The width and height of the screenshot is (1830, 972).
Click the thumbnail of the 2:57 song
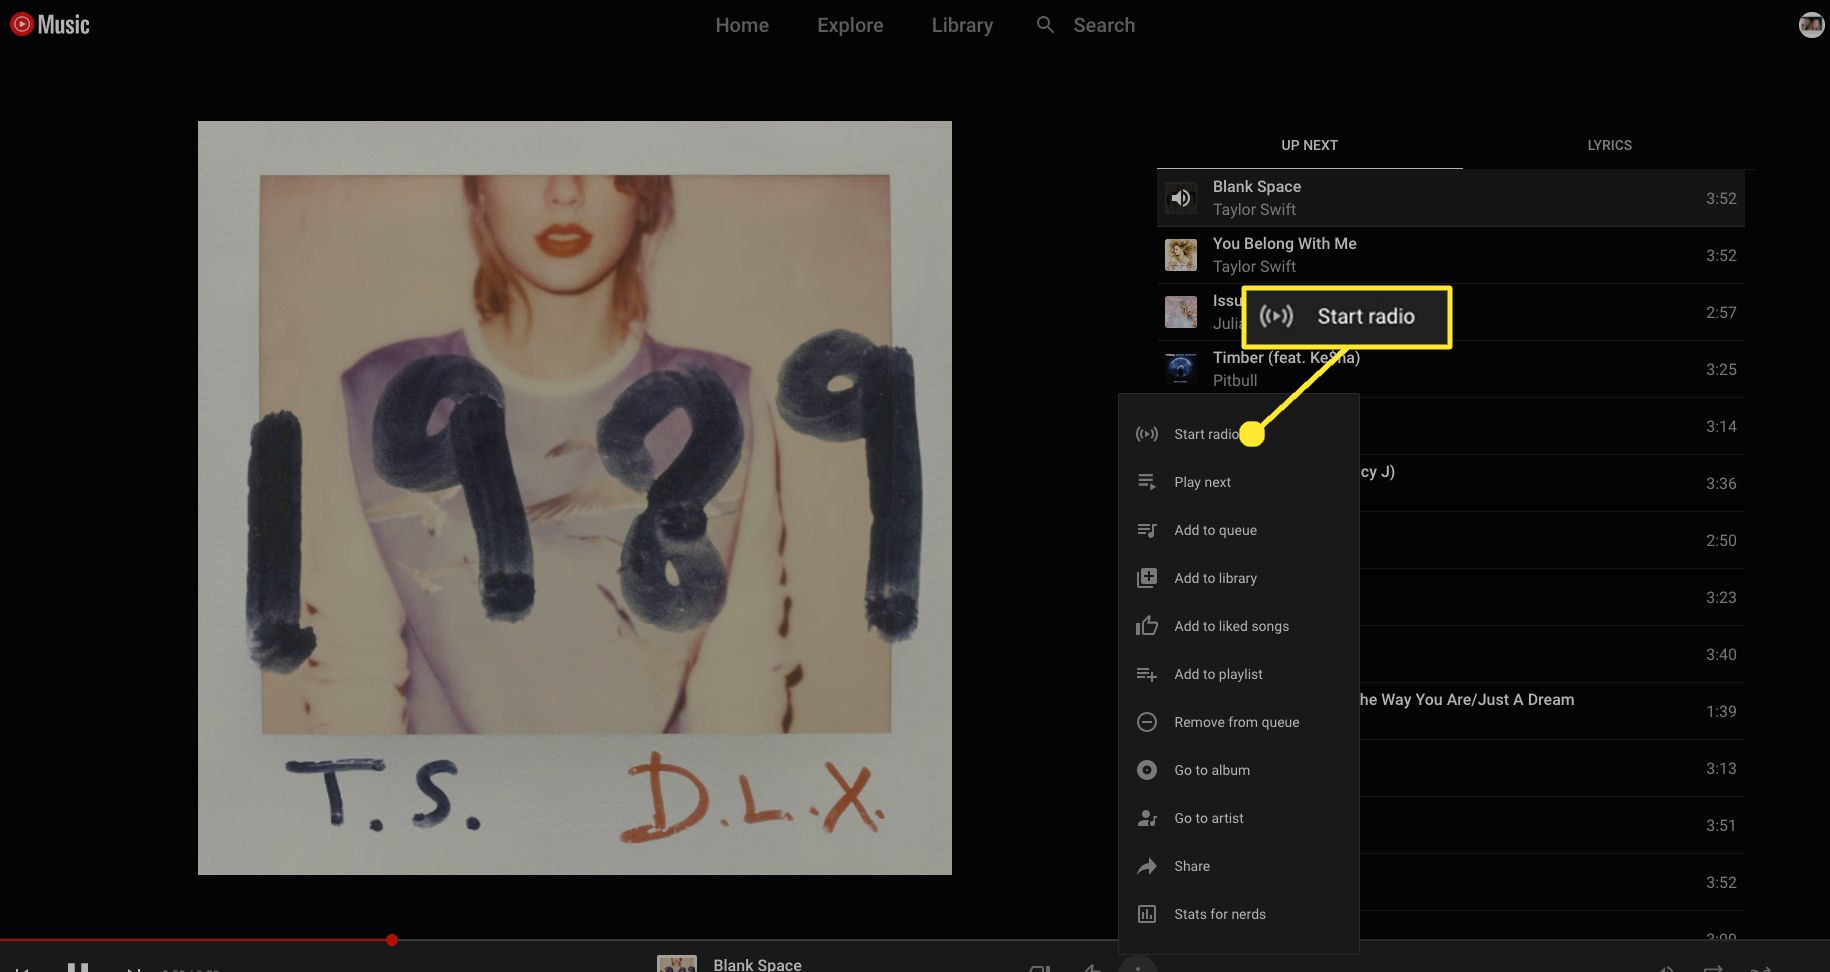tap(1181, 312)
